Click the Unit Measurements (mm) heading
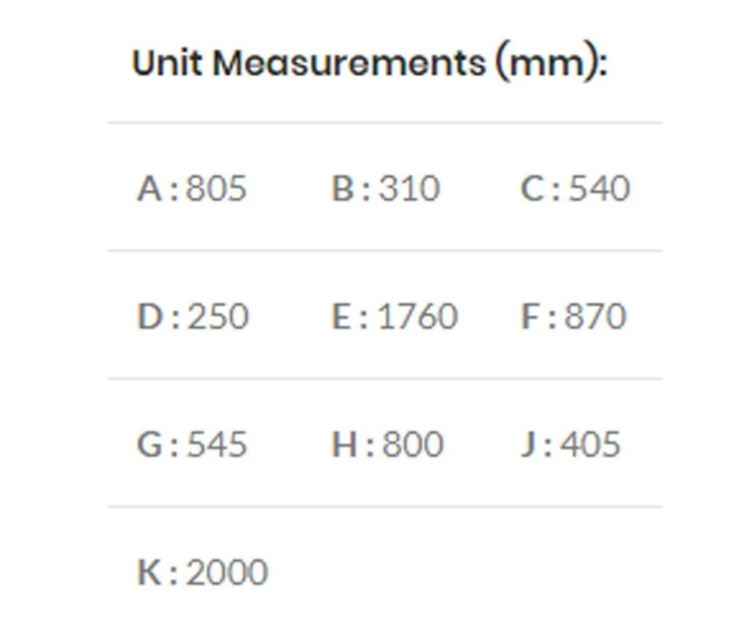The image size is (752, 631). [x=369, y=64]
